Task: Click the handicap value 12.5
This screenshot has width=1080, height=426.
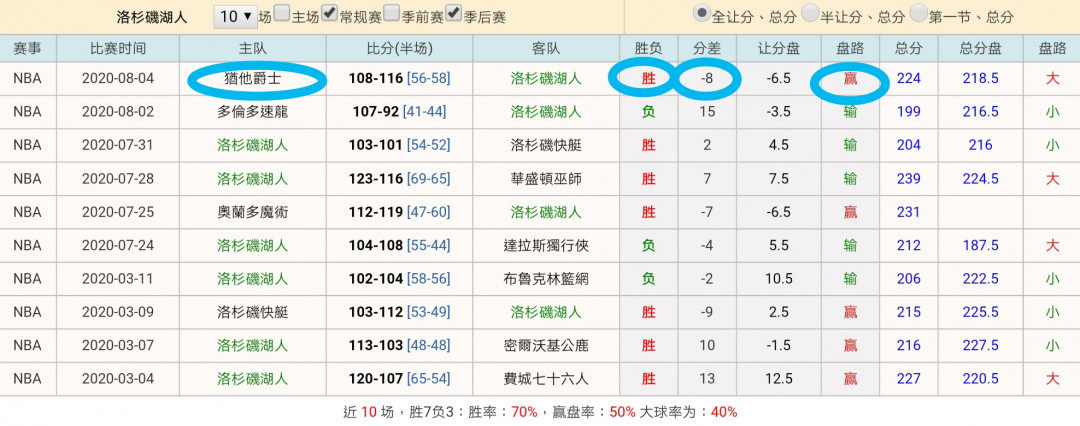Action: coord(779,378)
